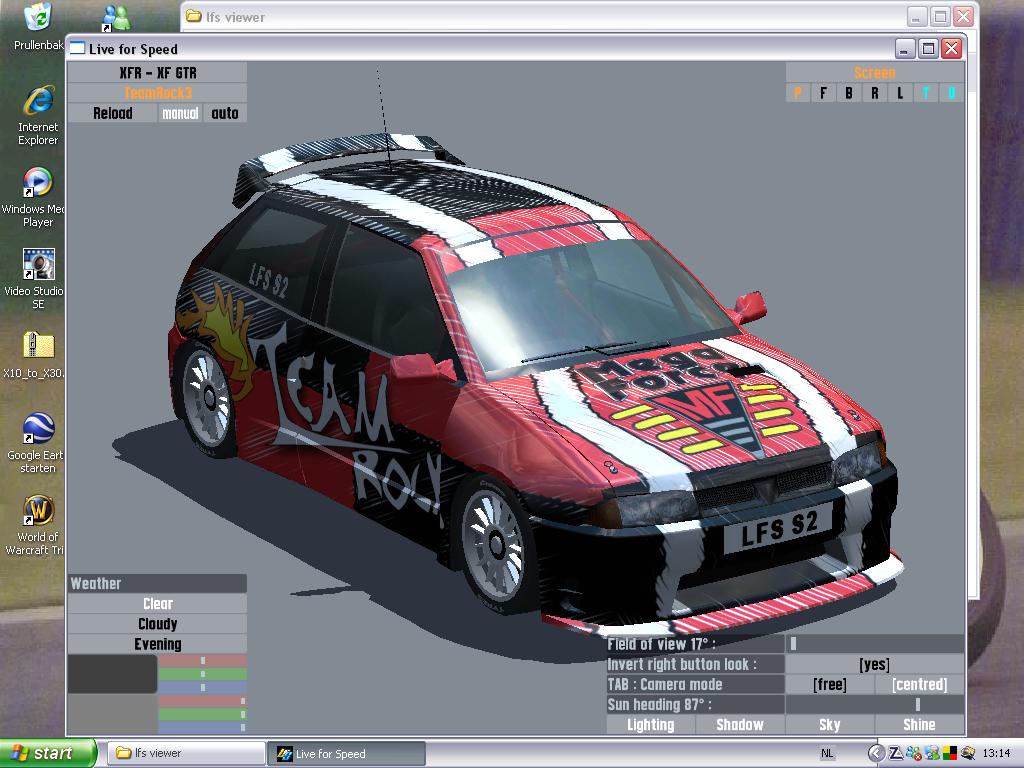Open the Sky tab
Image resolution: width=1024 pixels, height=768 pixels.
[x=829, y=725]
